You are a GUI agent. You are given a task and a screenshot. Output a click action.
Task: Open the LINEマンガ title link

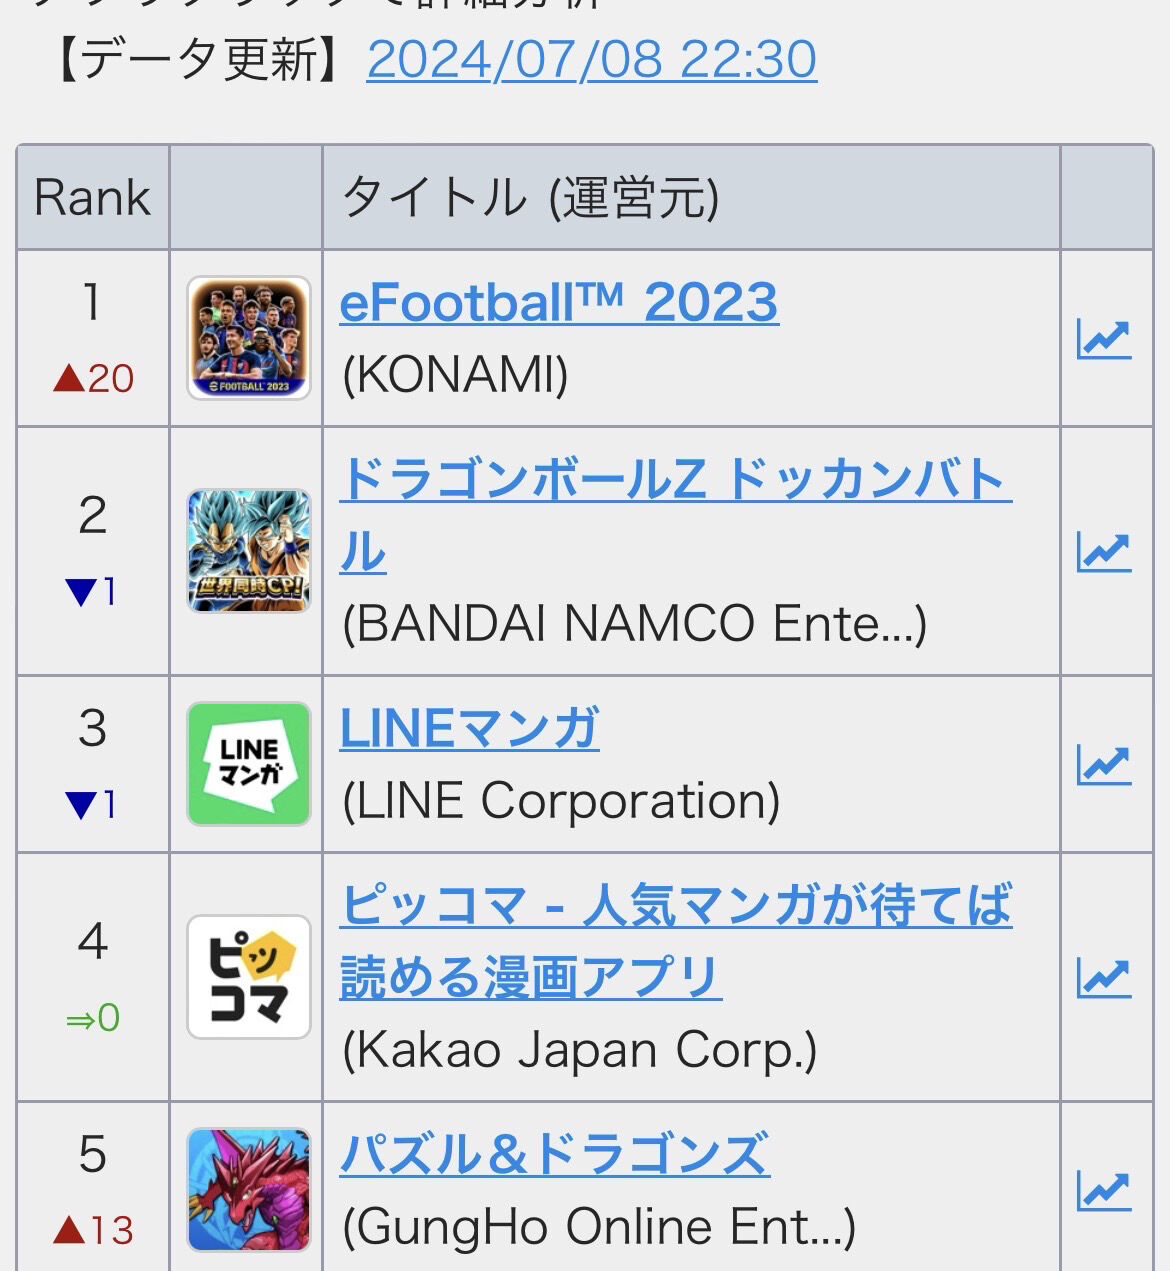[x=470, y=728]
